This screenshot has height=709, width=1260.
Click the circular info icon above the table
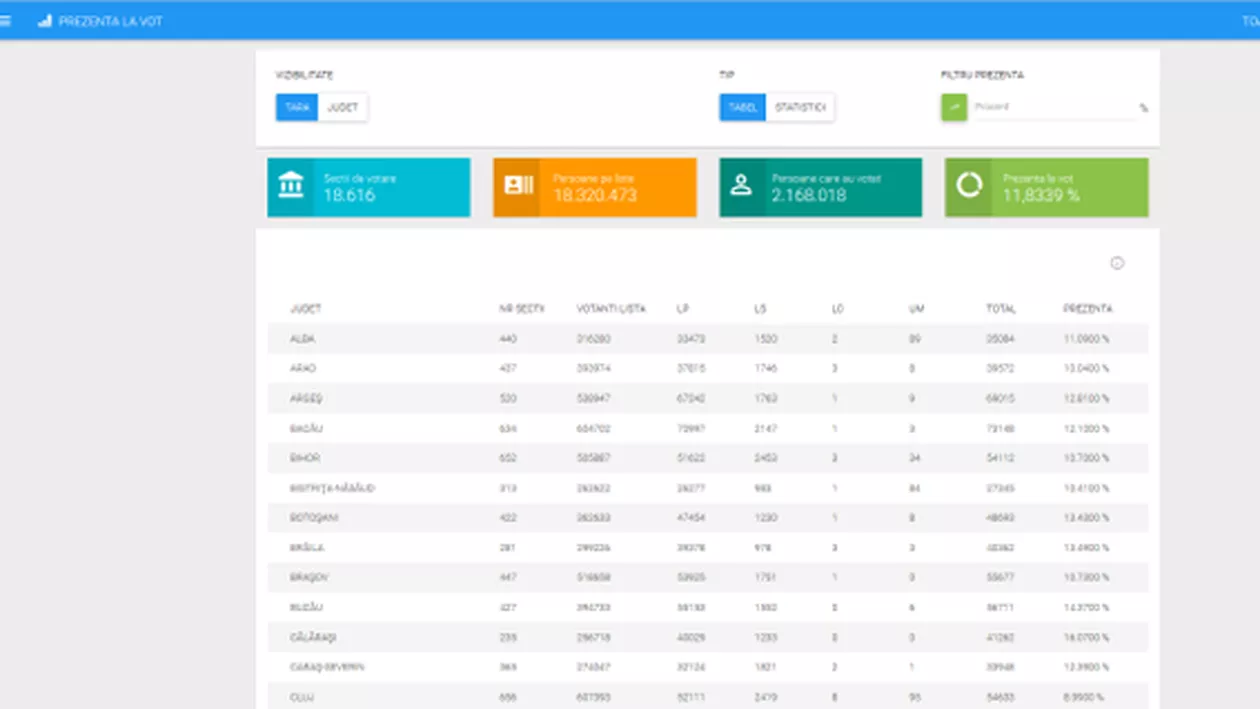pos(1117,263)
